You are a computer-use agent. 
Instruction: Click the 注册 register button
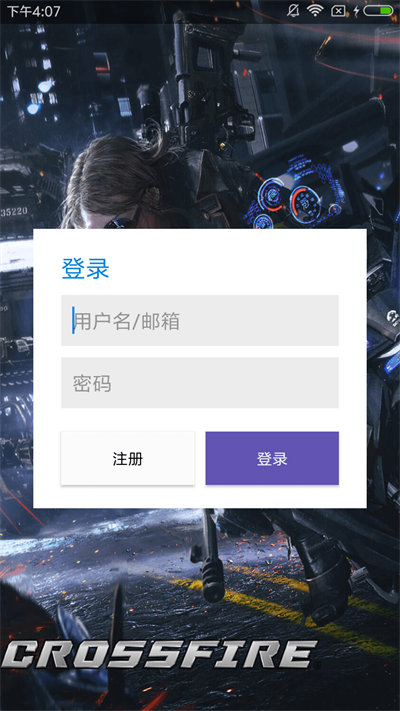coord(128,458)
